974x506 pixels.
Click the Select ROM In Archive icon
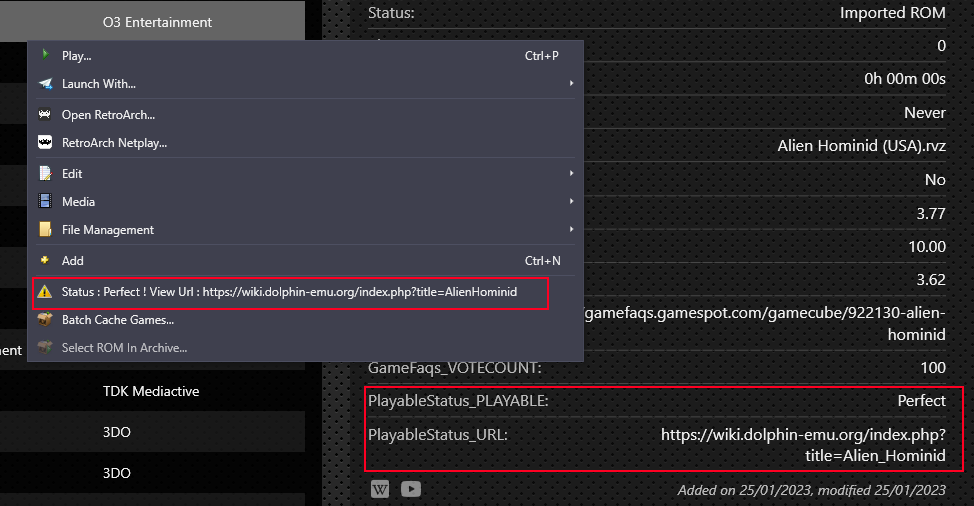(45, 347)
